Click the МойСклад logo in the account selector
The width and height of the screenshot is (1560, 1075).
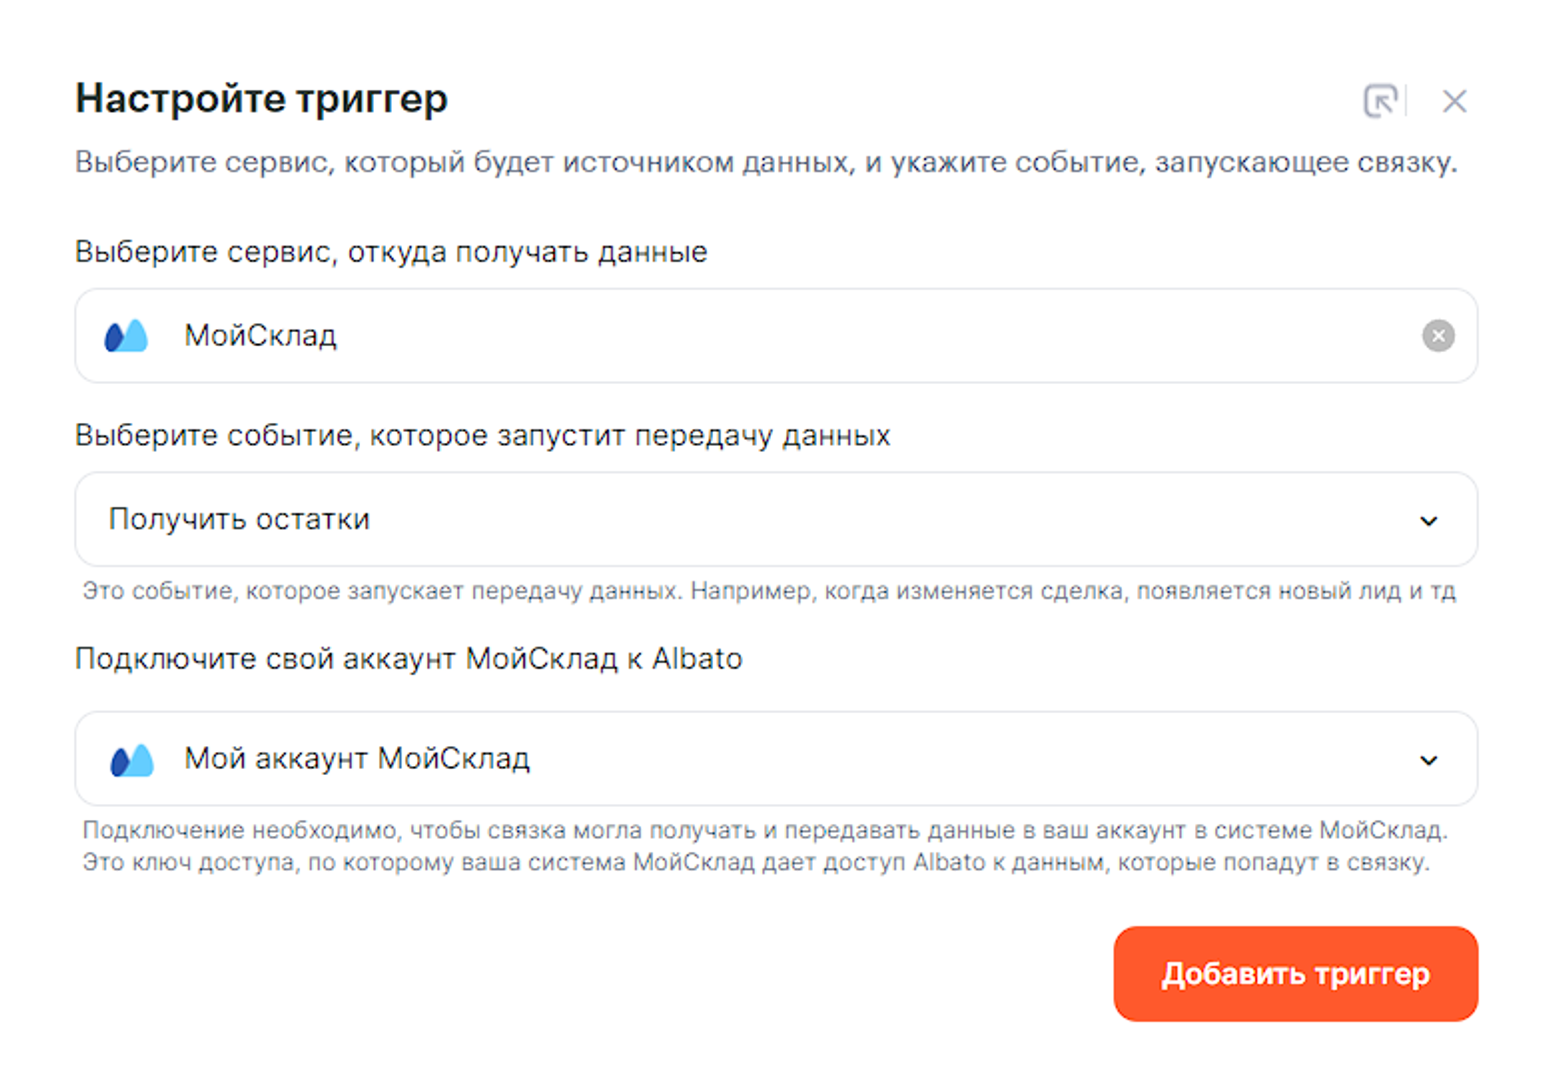click(132, 760)
